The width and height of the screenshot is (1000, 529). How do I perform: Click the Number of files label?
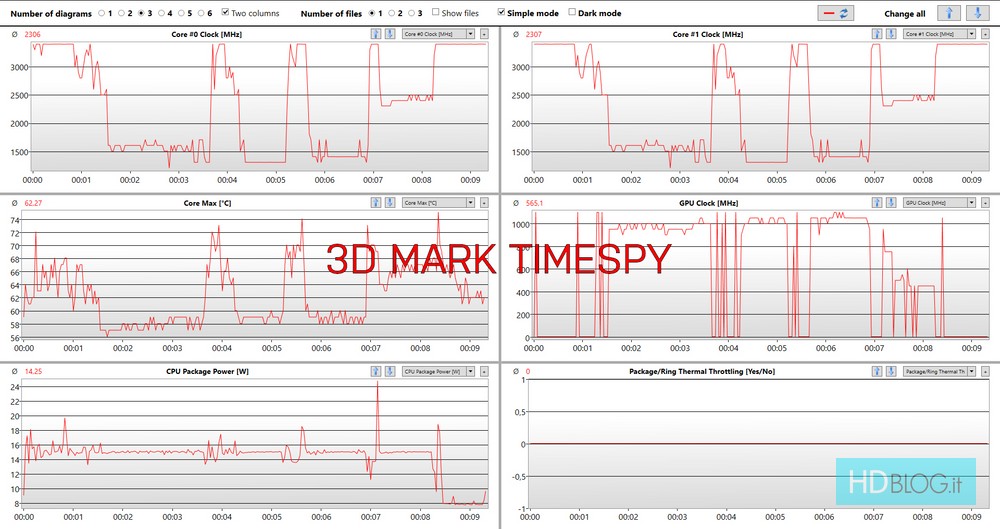(x=331, y=13)
